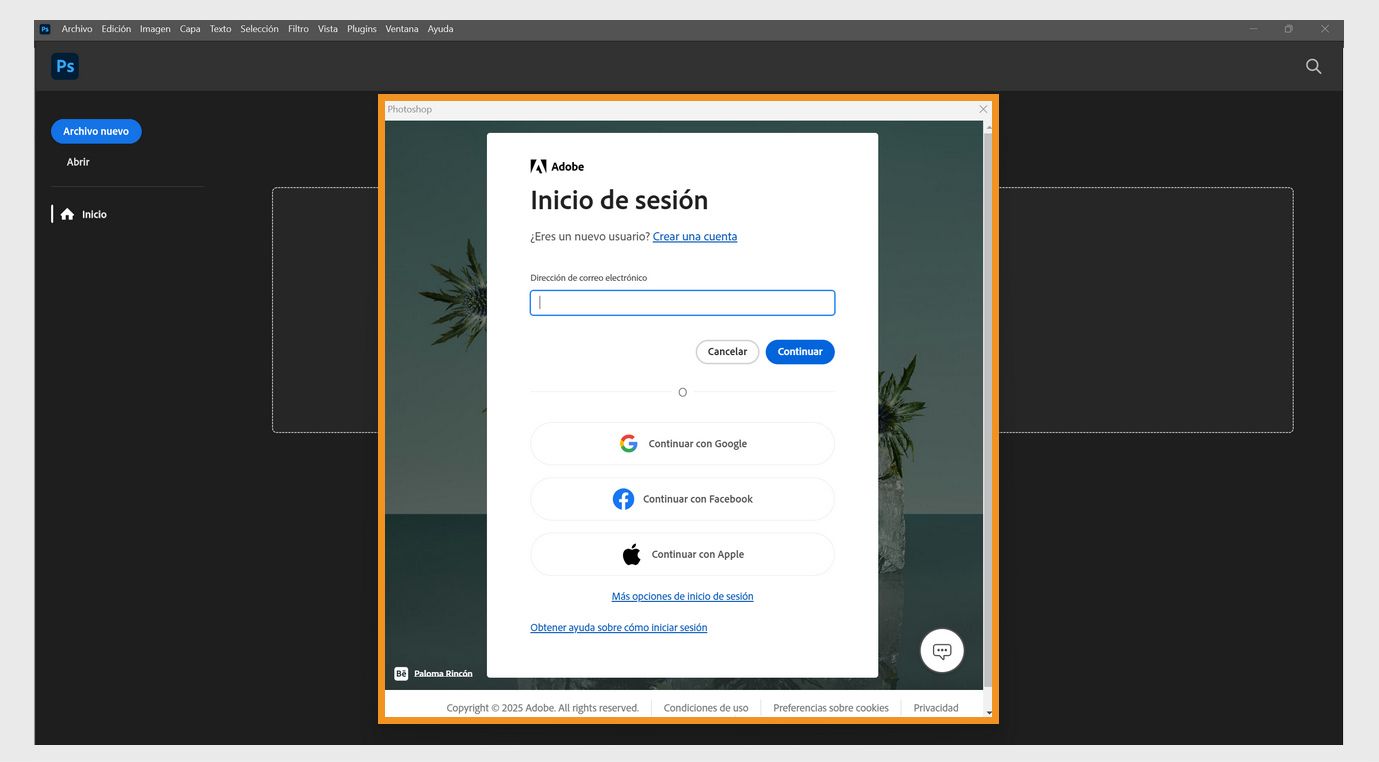This screenshot has width=1379, height=762.
Task: Focus the email address input field
Action: pyautogui.click(x=682, y=303)
